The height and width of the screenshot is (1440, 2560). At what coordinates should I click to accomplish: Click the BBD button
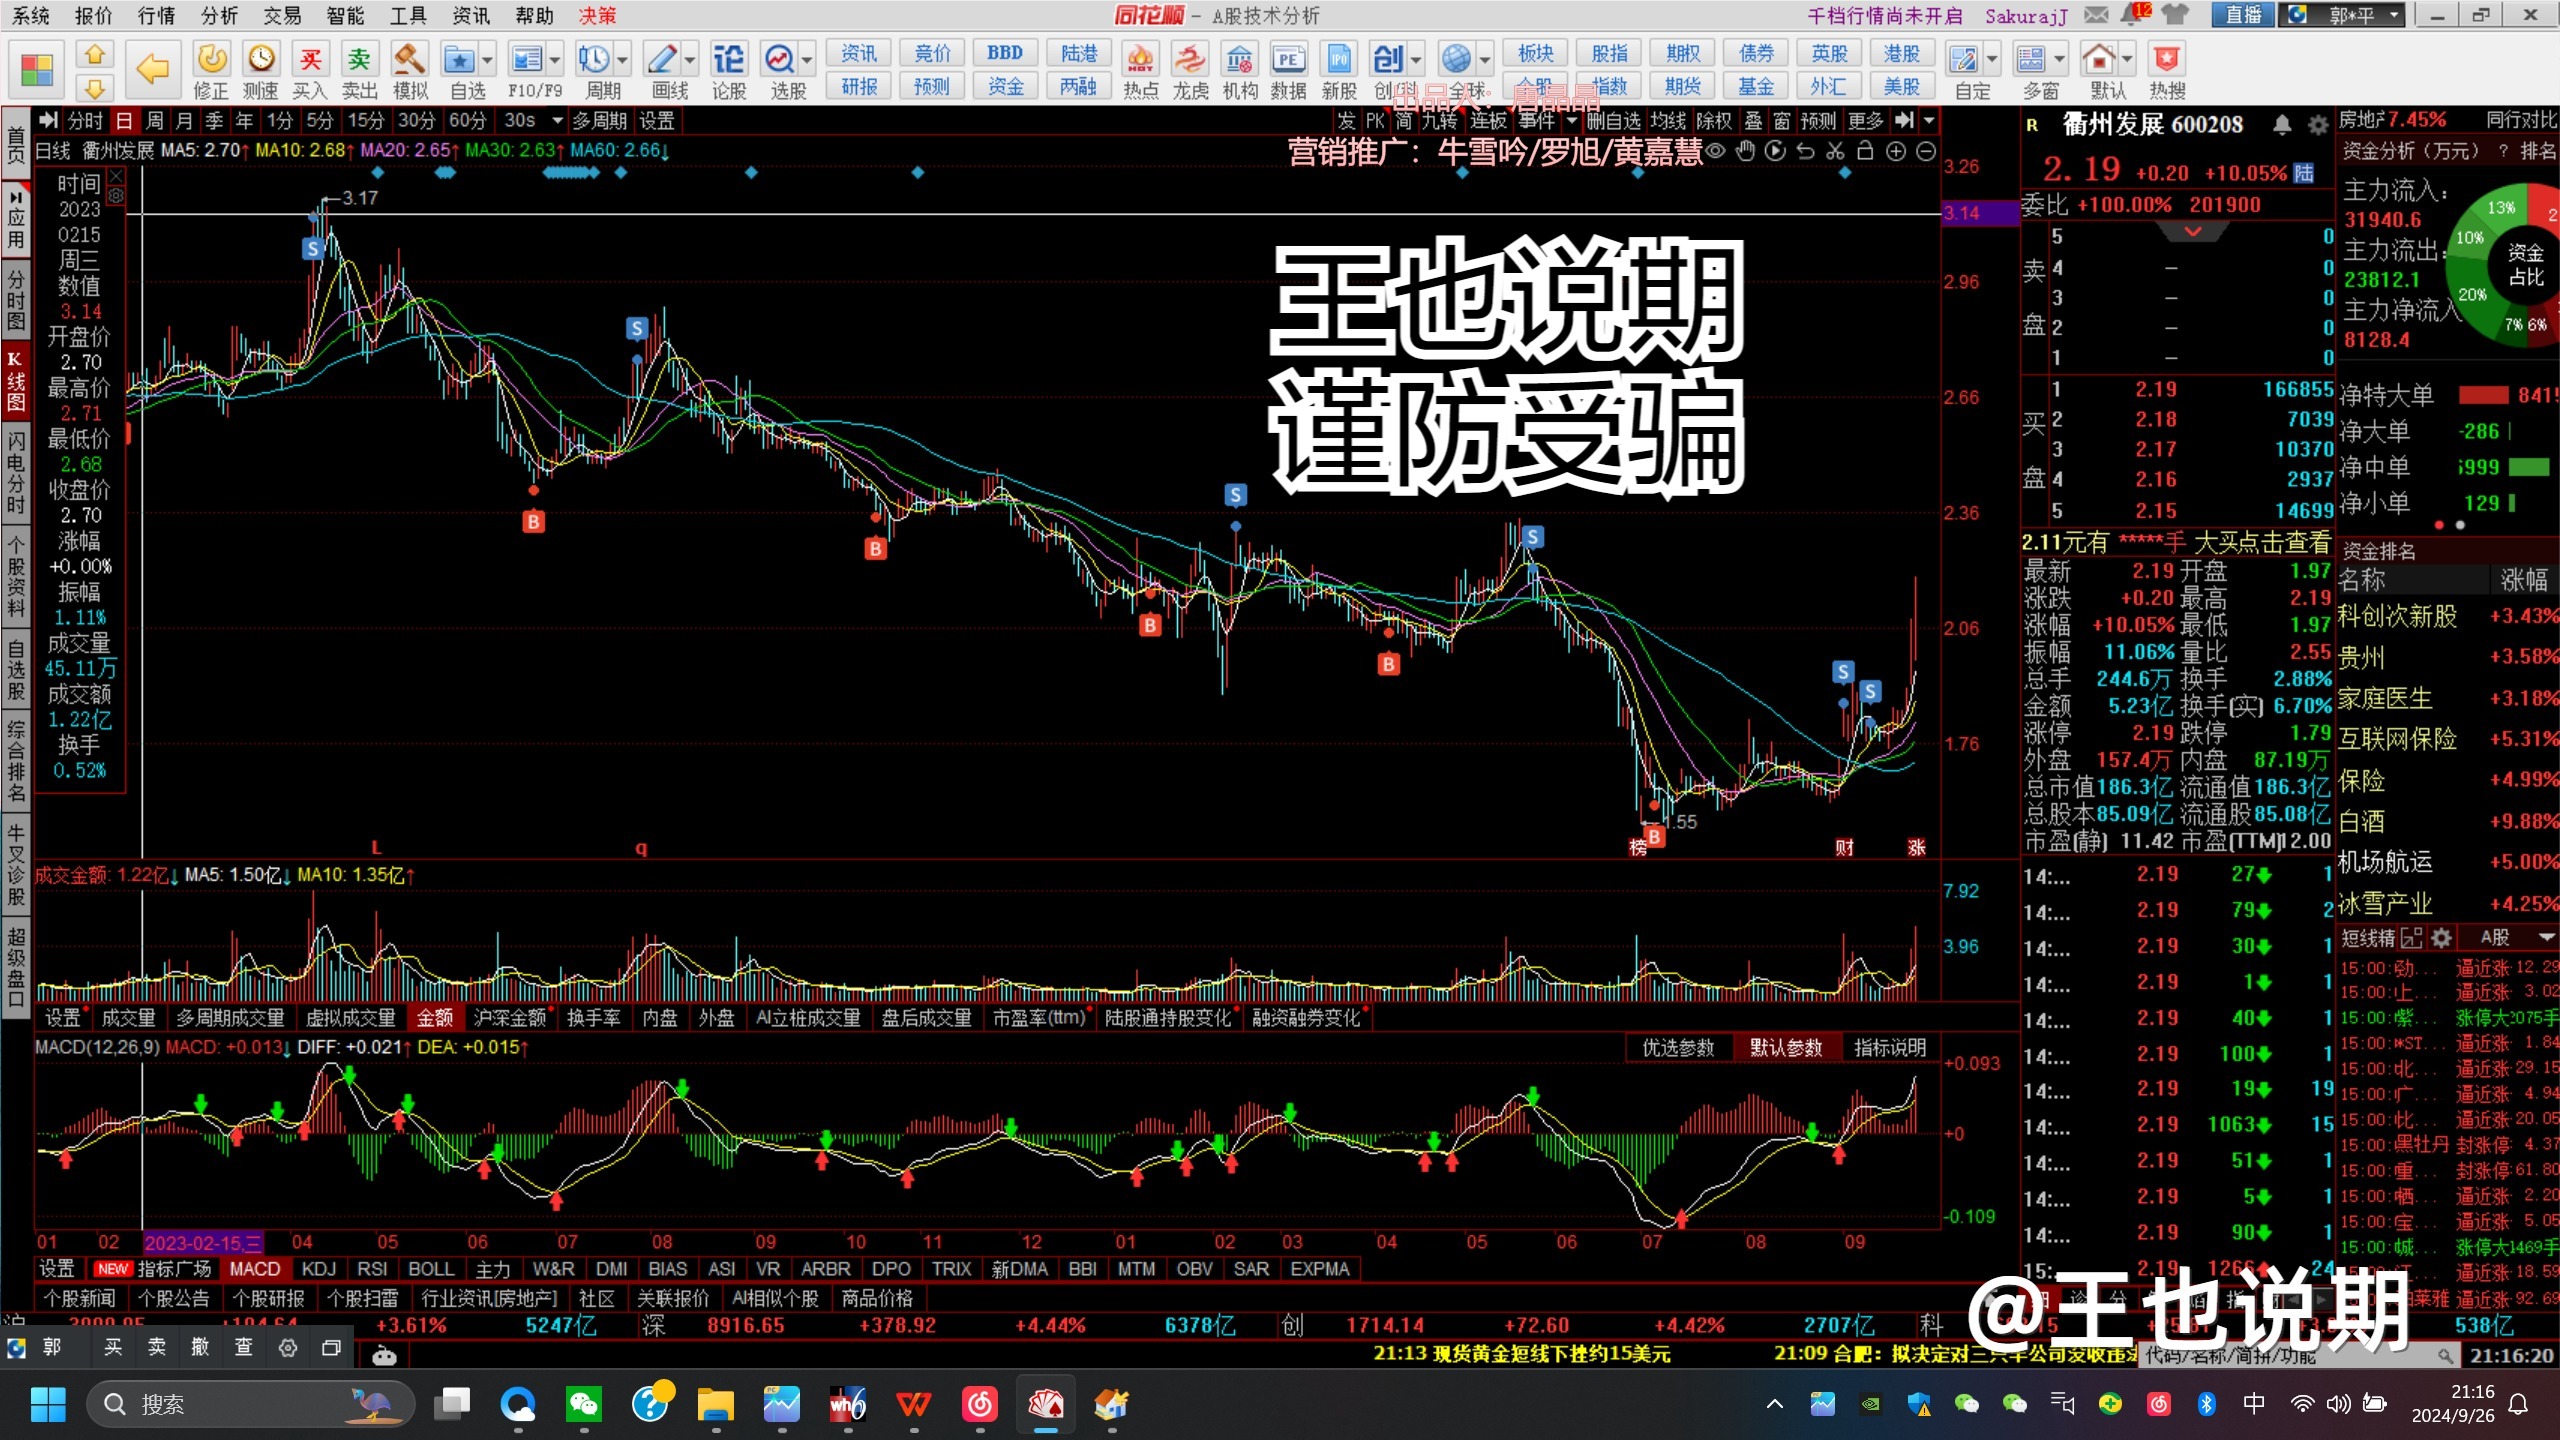click(x=1005, y=54)
